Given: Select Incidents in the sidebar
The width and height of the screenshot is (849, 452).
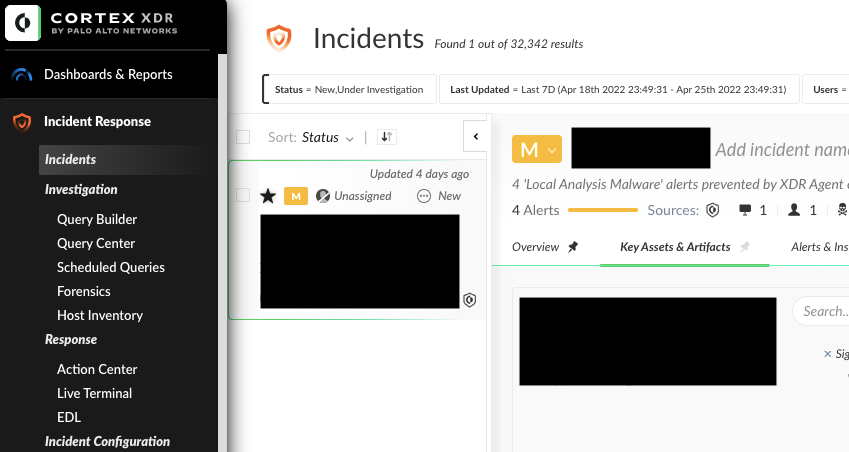Looking at the screenshot, I should click(70, 160).
